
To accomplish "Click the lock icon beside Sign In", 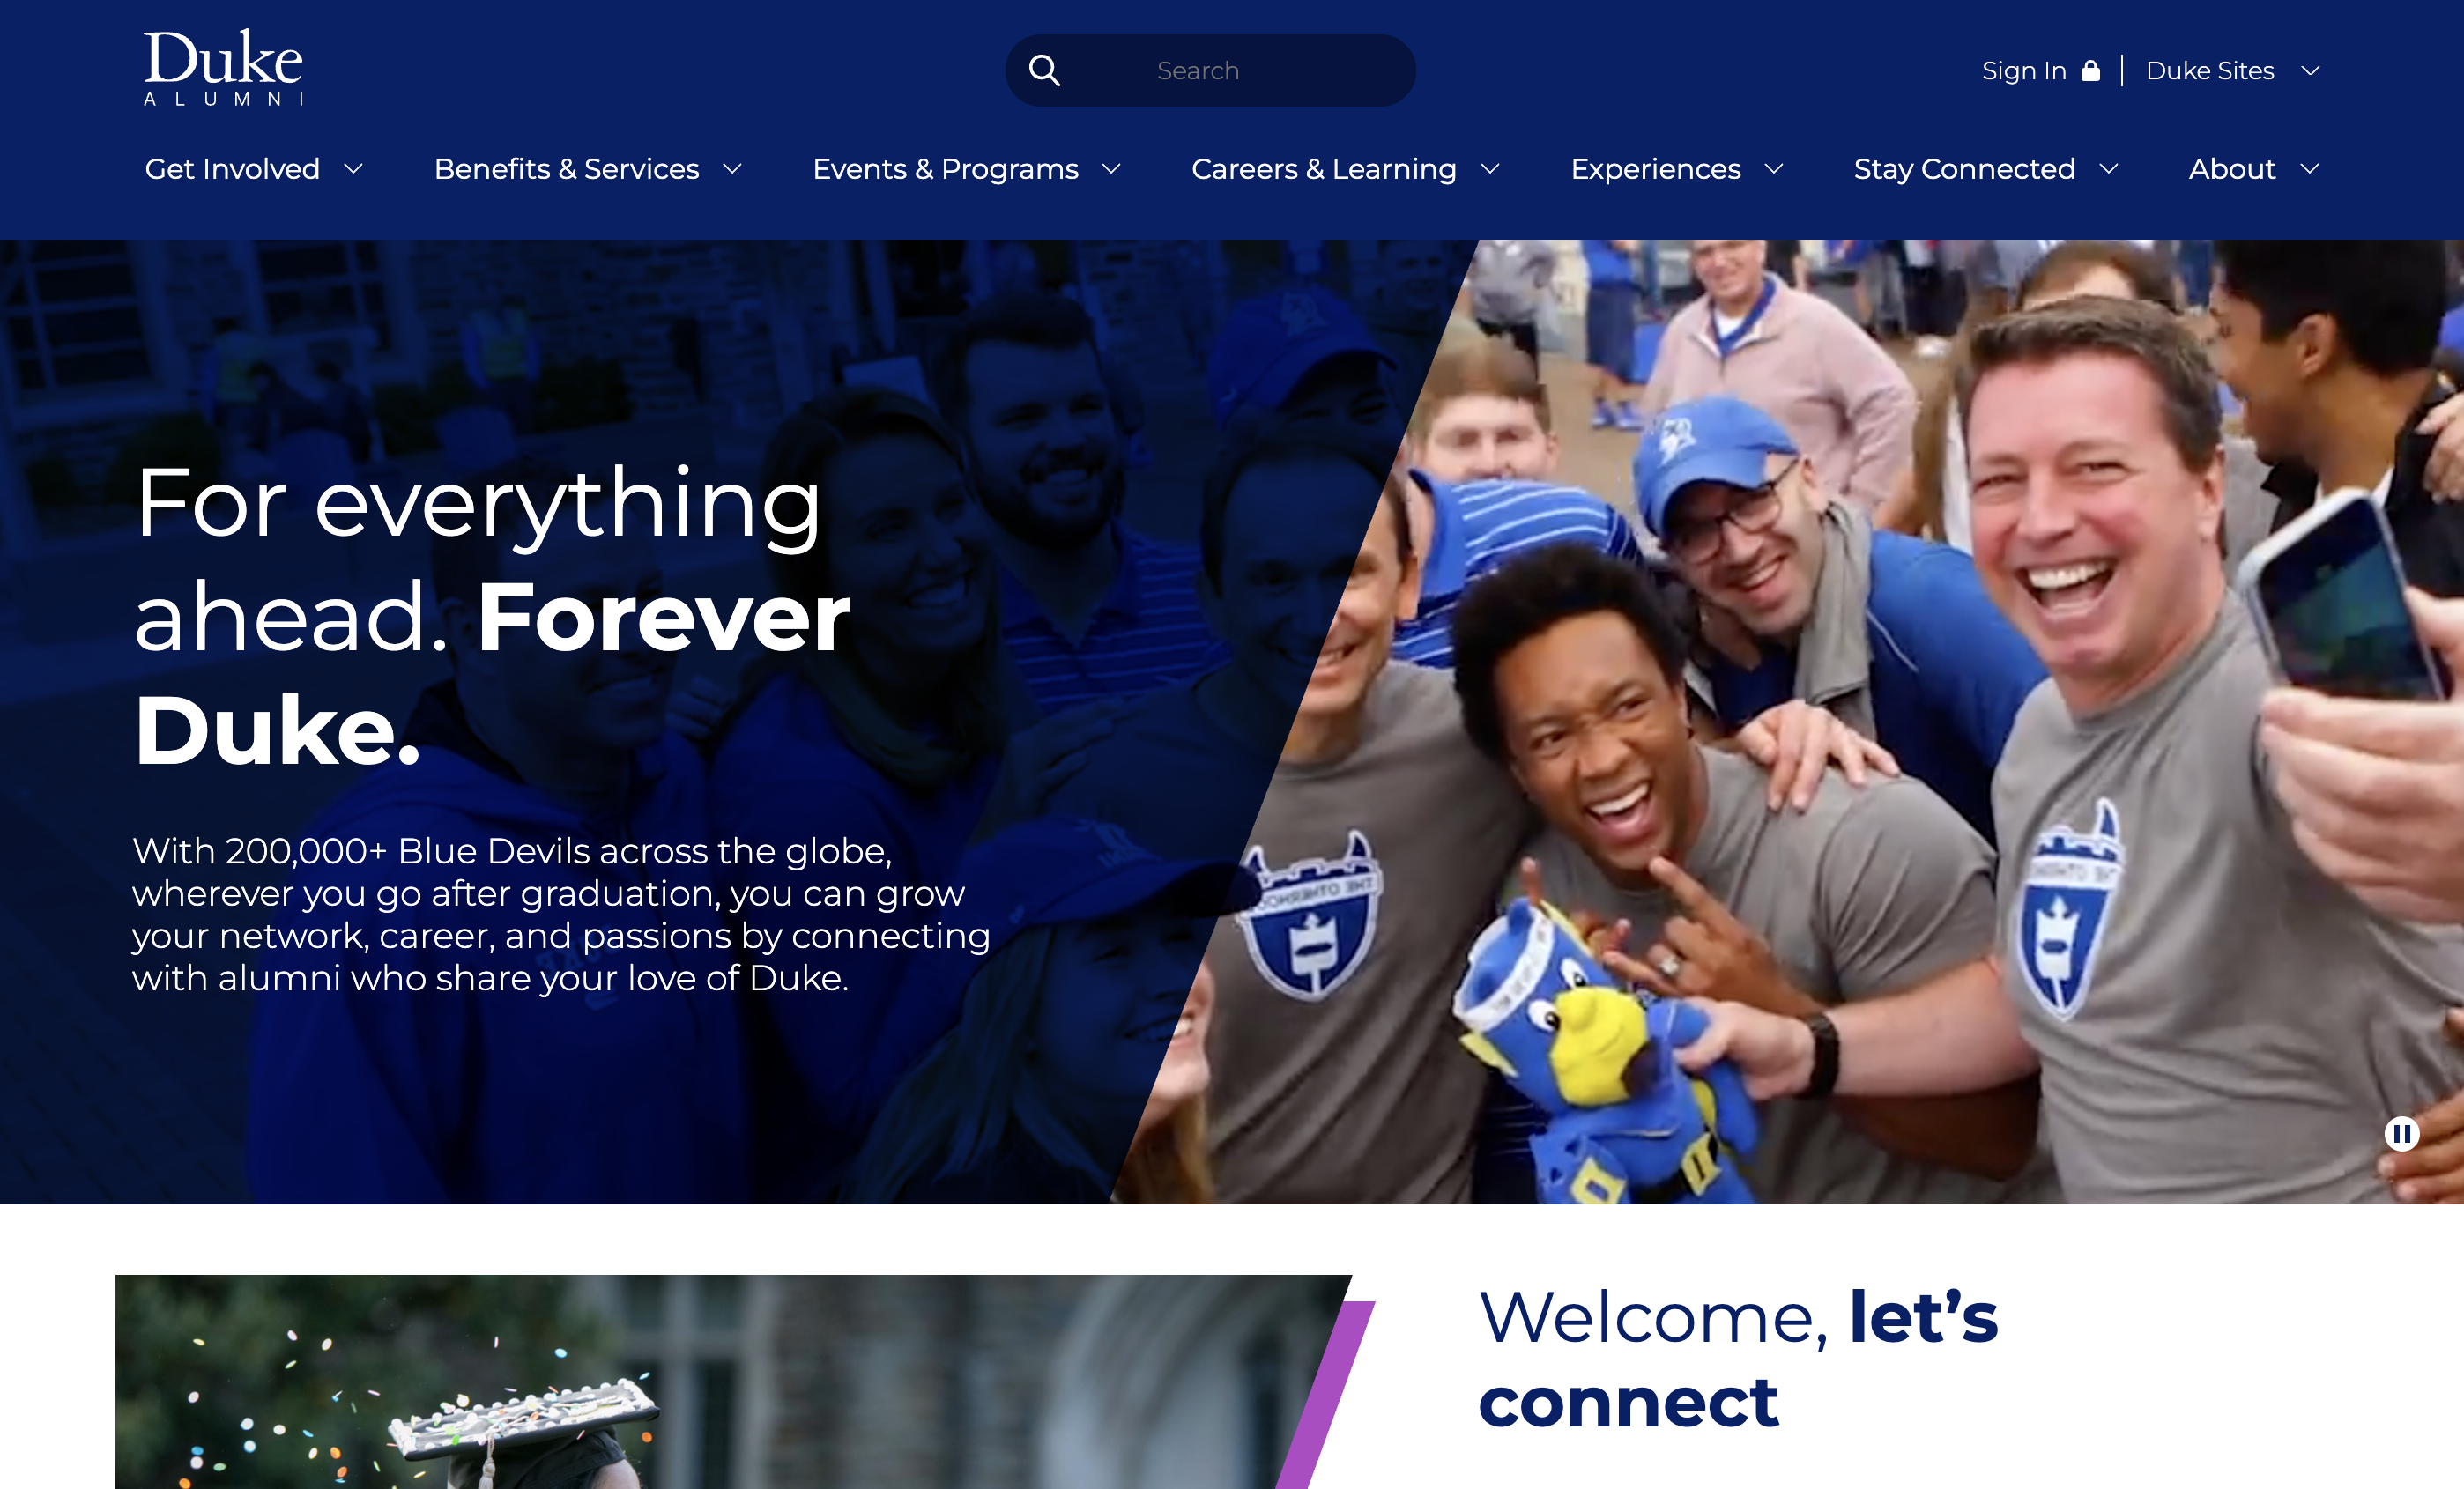I will tap(2090, 70).
